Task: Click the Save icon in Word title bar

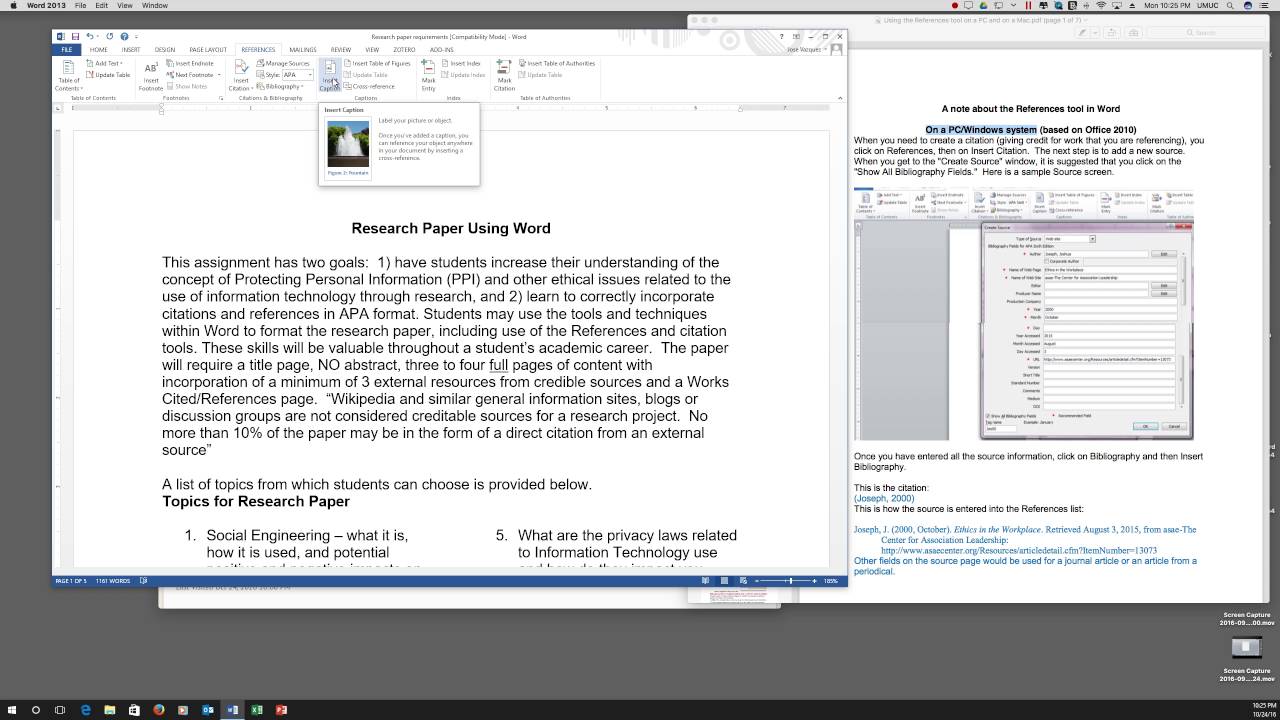Action: tap(75, 36)
